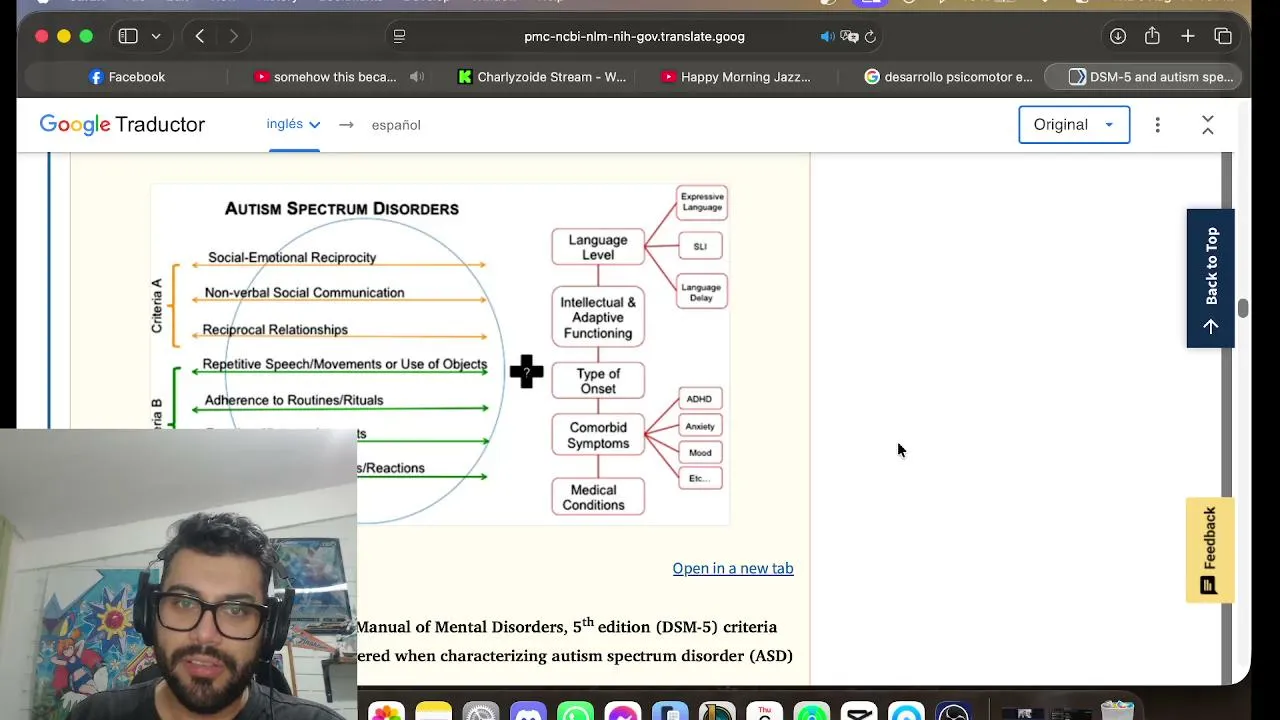Open the 'inglés' source language dropdown
Screen dimensions: 1280x720
pos(293,125)
